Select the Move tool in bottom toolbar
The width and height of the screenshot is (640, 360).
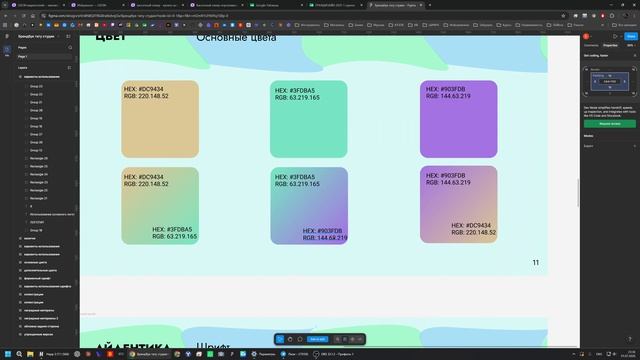click(280, 339)
